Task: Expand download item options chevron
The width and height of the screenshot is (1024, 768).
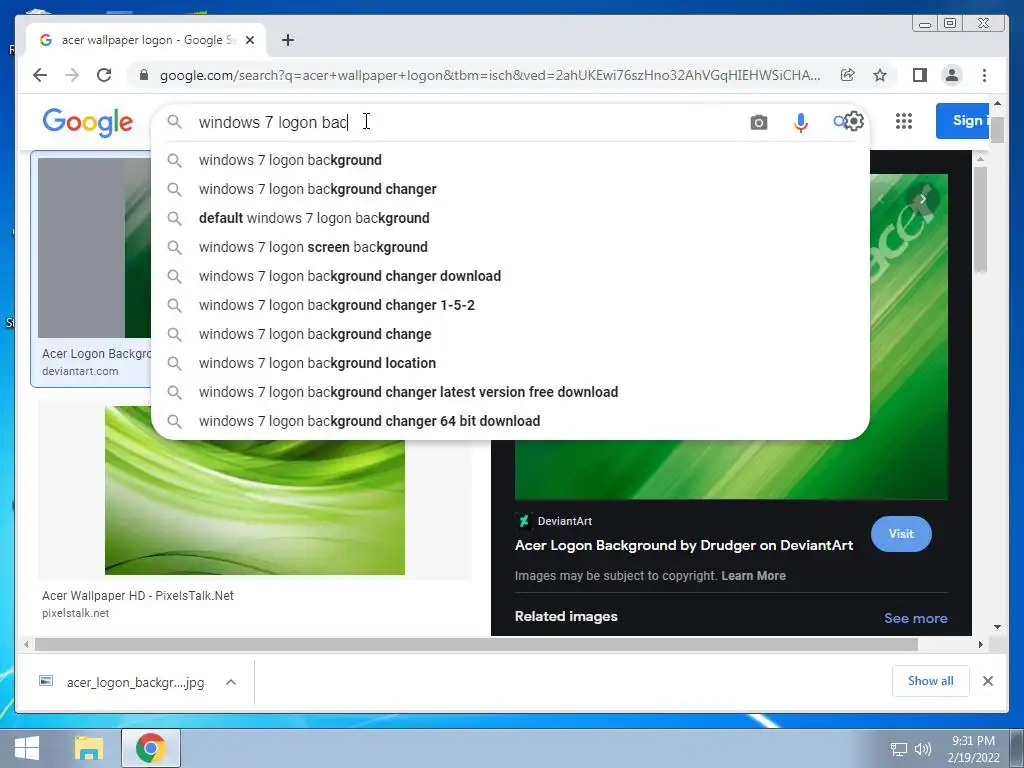Action: (231, 682)
